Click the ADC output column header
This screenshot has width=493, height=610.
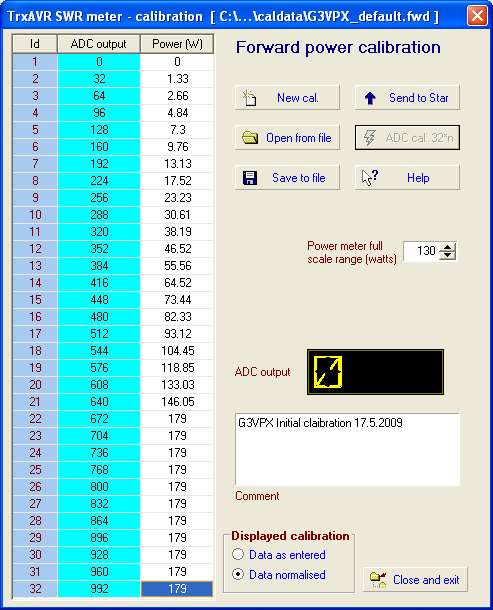pos(98,44)
